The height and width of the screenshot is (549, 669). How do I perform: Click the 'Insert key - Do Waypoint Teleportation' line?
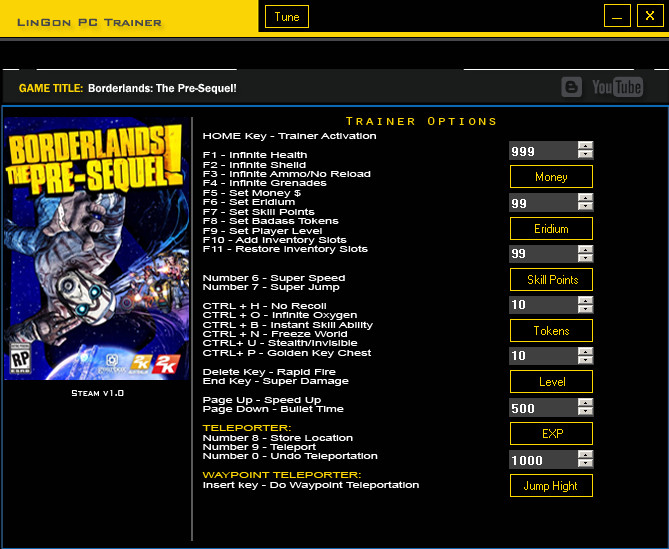pos(311,485)
